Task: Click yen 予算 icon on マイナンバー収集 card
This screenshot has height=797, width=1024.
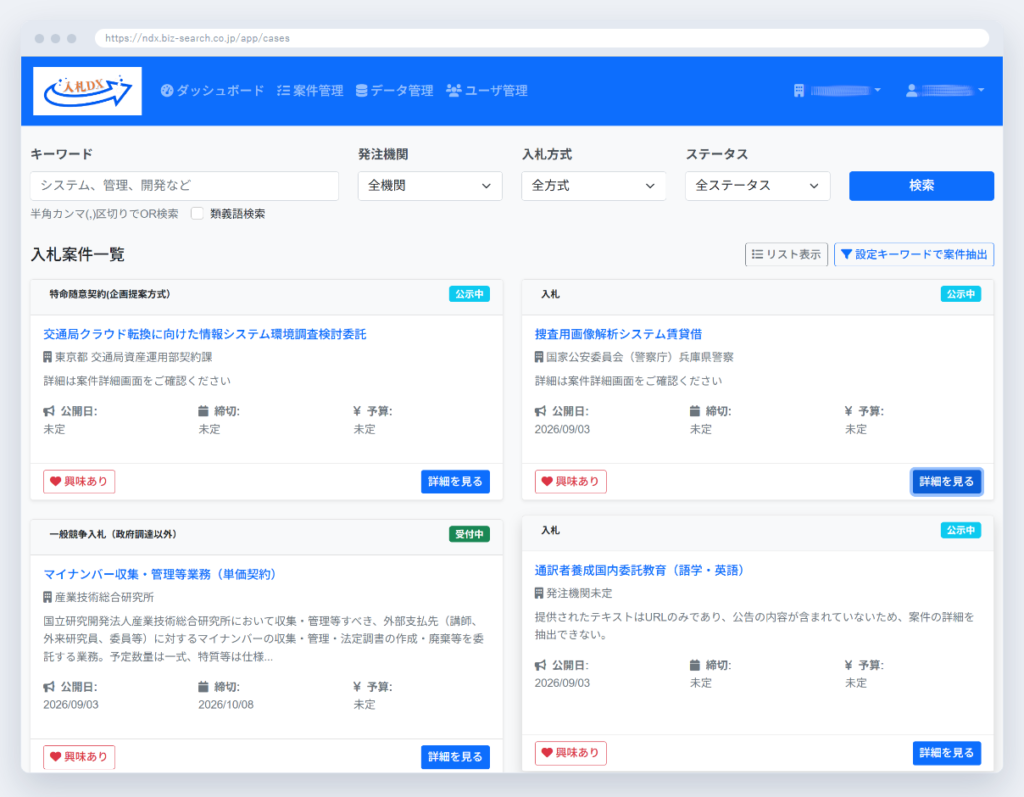Action: 357,687
